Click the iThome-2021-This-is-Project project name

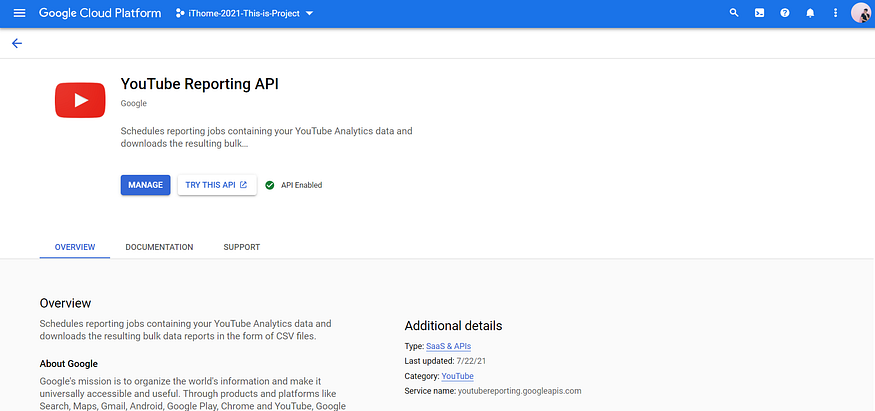pyautogui.click(x=244, y=13)
